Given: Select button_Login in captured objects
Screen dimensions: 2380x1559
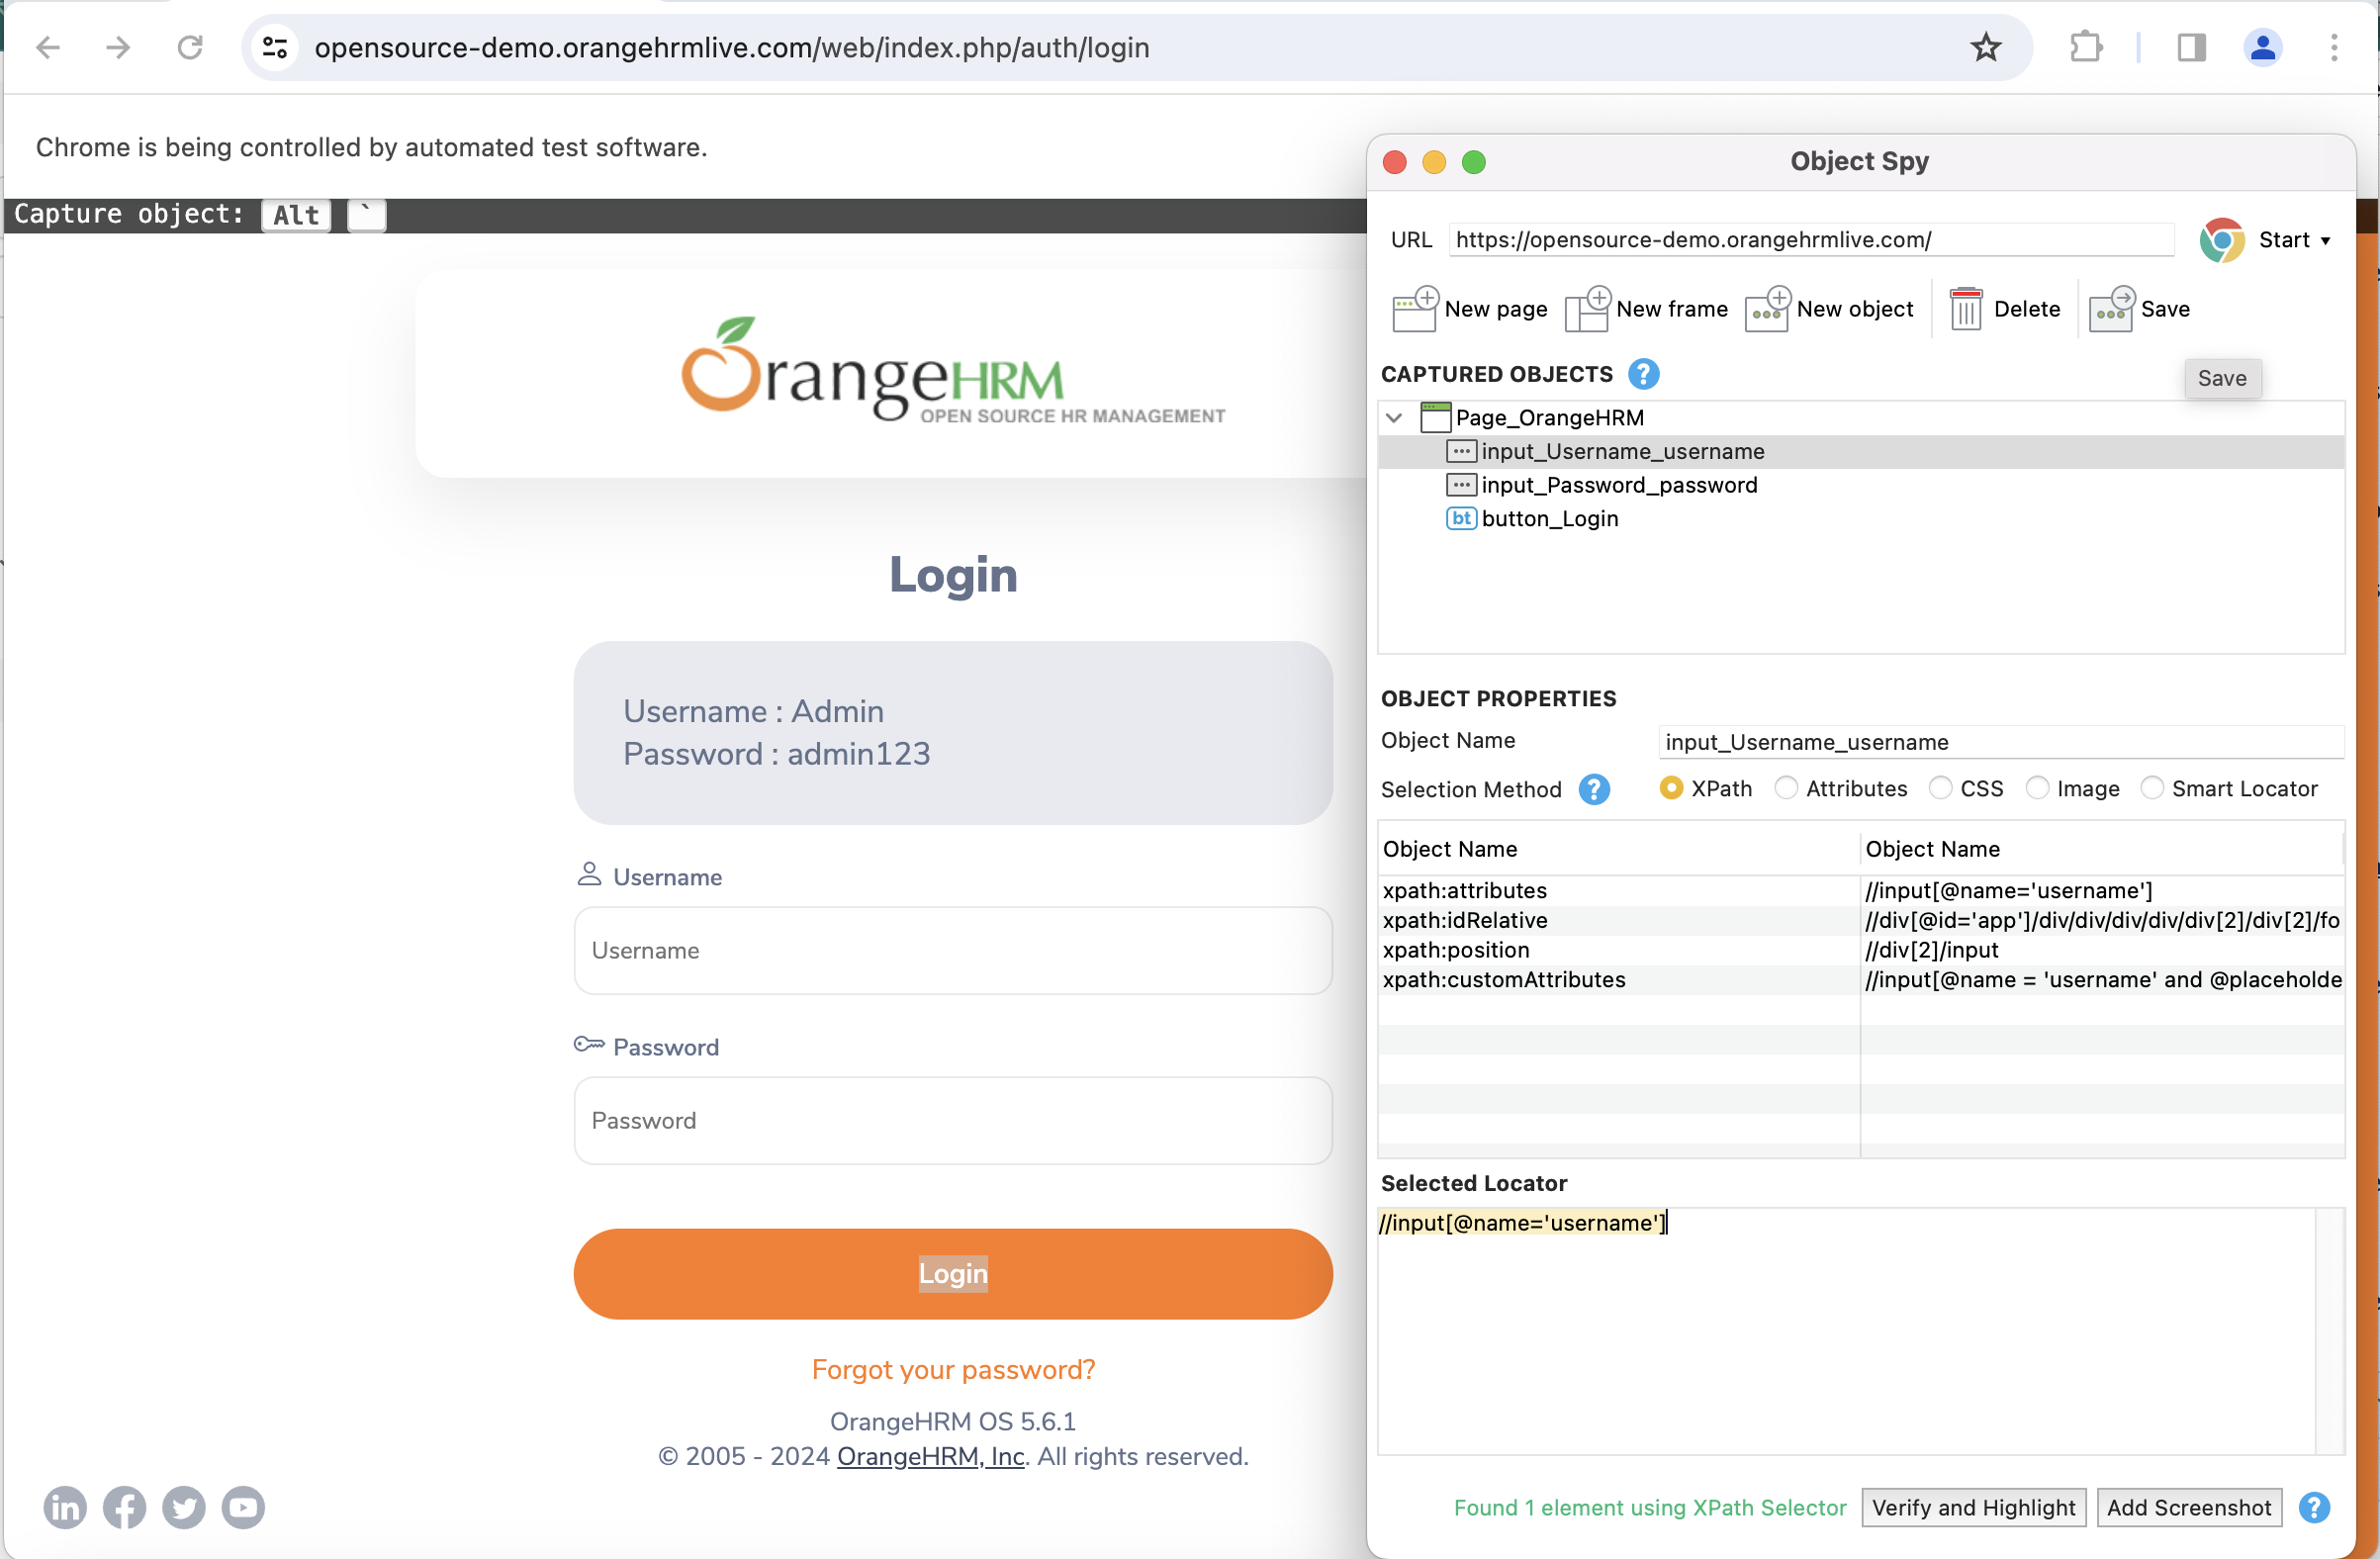Looking at the screenshot, I should coord(1861,518).
